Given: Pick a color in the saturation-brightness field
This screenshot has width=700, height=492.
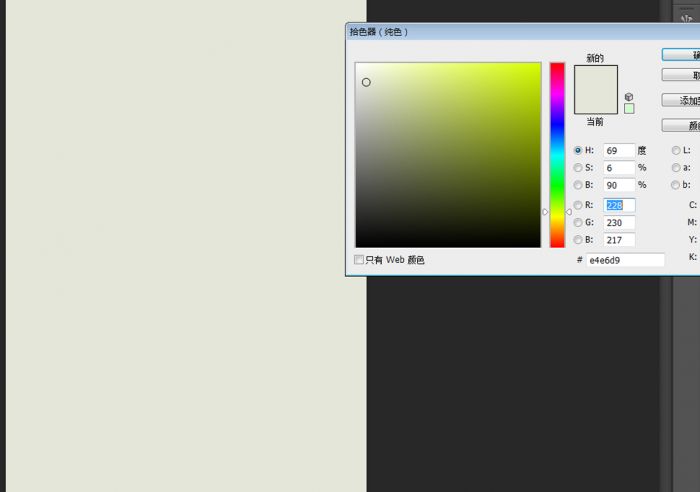Looking at the screenshot, I should (448, 155).
